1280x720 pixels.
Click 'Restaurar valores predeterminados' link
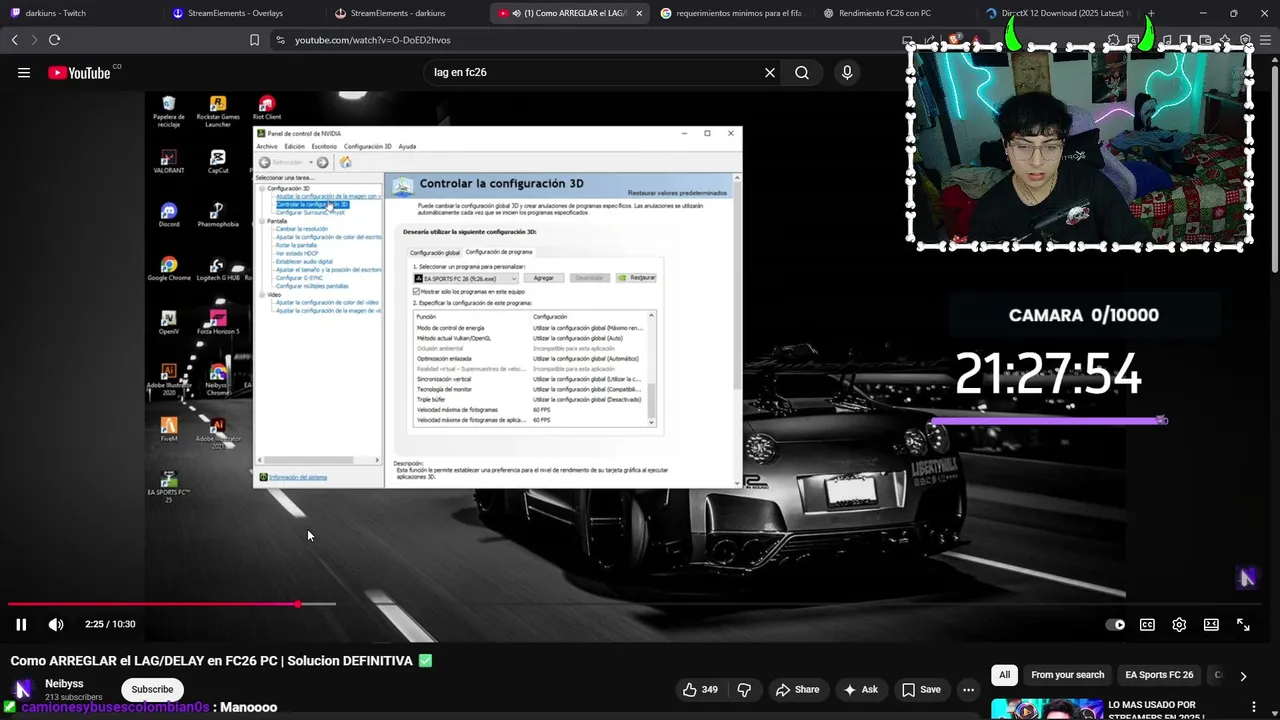click(677, 192)
